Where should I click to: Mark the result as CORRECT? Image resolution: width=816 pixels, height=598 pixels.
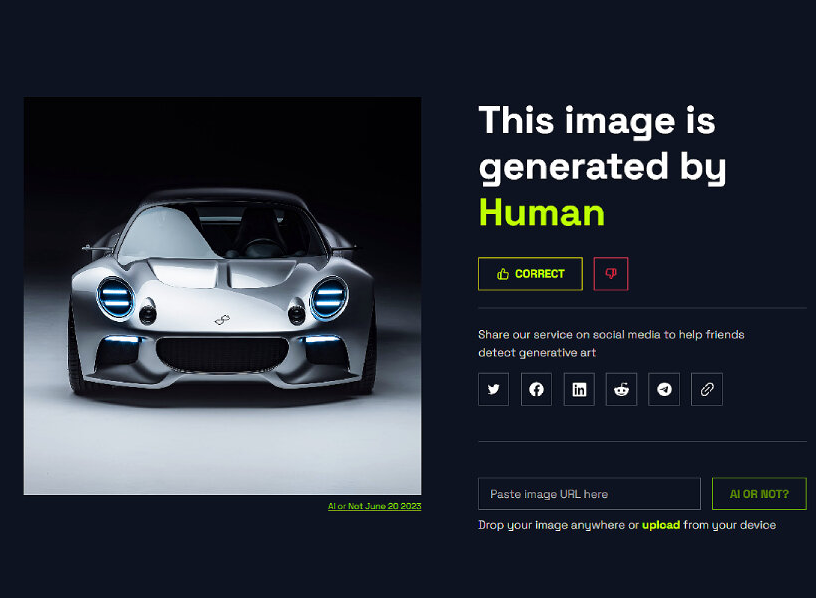coord(530,274)
